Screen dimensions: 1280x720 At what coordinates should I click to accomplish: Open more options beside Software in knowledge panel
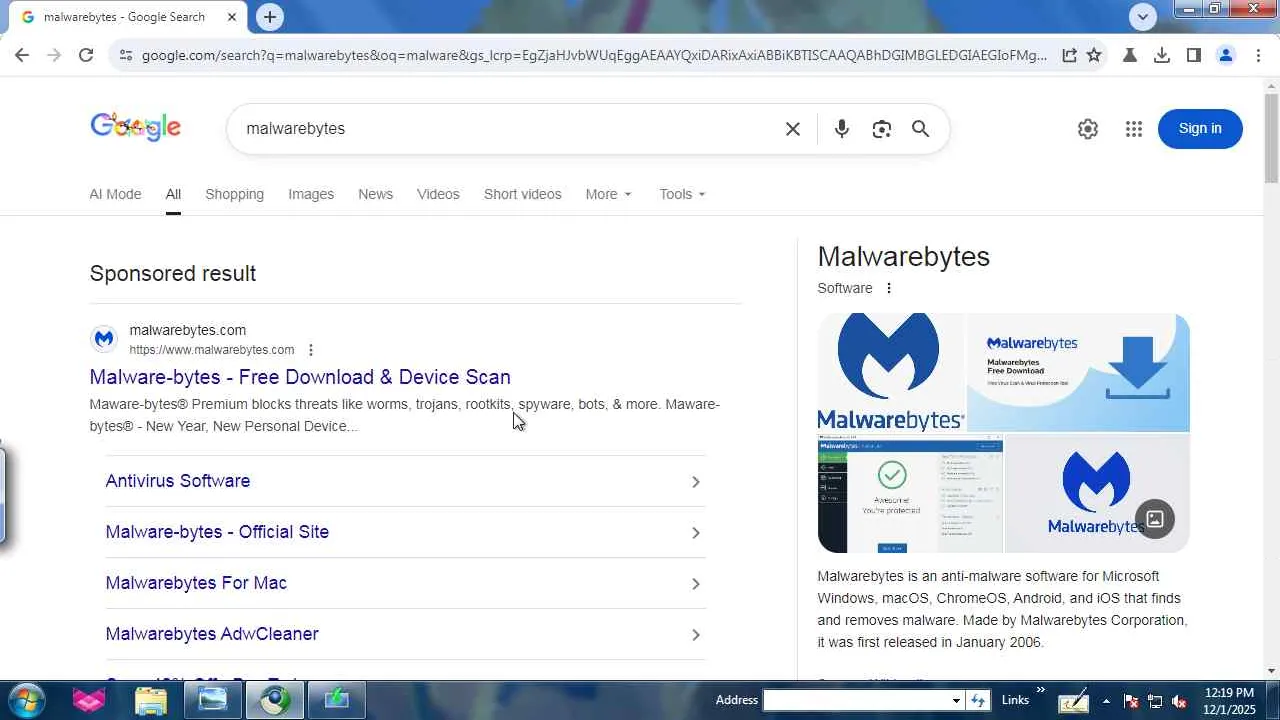888,288
